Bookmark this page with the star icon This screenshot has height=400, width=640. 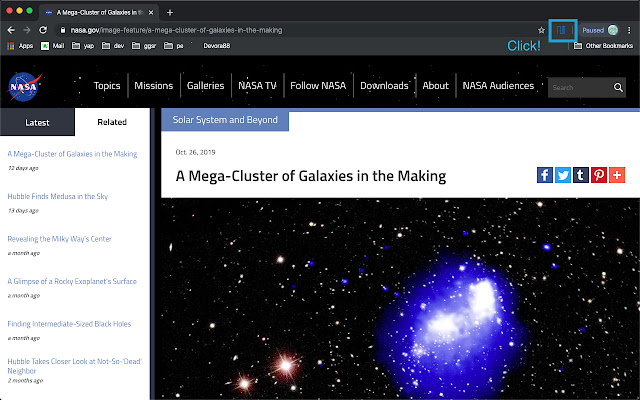pos(541,30)
